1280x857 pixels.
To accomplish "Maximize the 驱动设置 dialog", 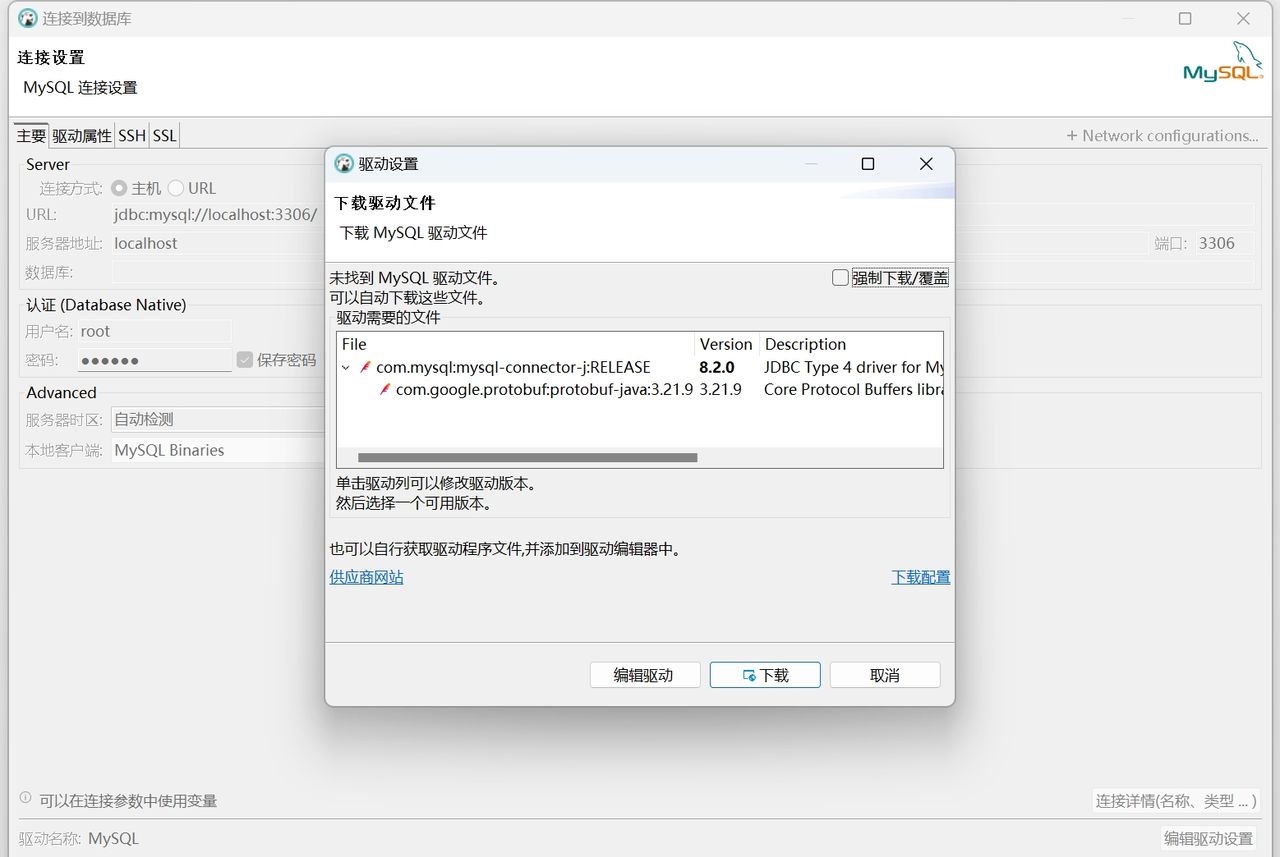I will [x=868, y=164].
